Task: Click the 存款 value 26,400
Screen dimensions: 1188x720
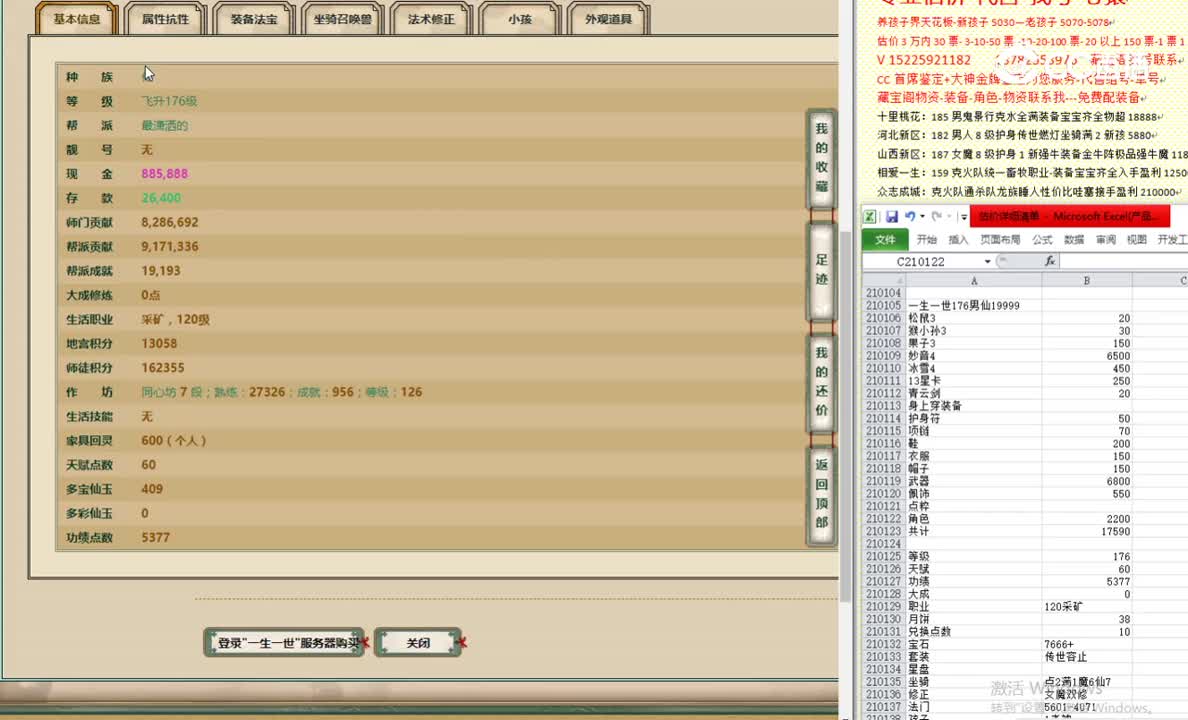Action: coord(161,198)
